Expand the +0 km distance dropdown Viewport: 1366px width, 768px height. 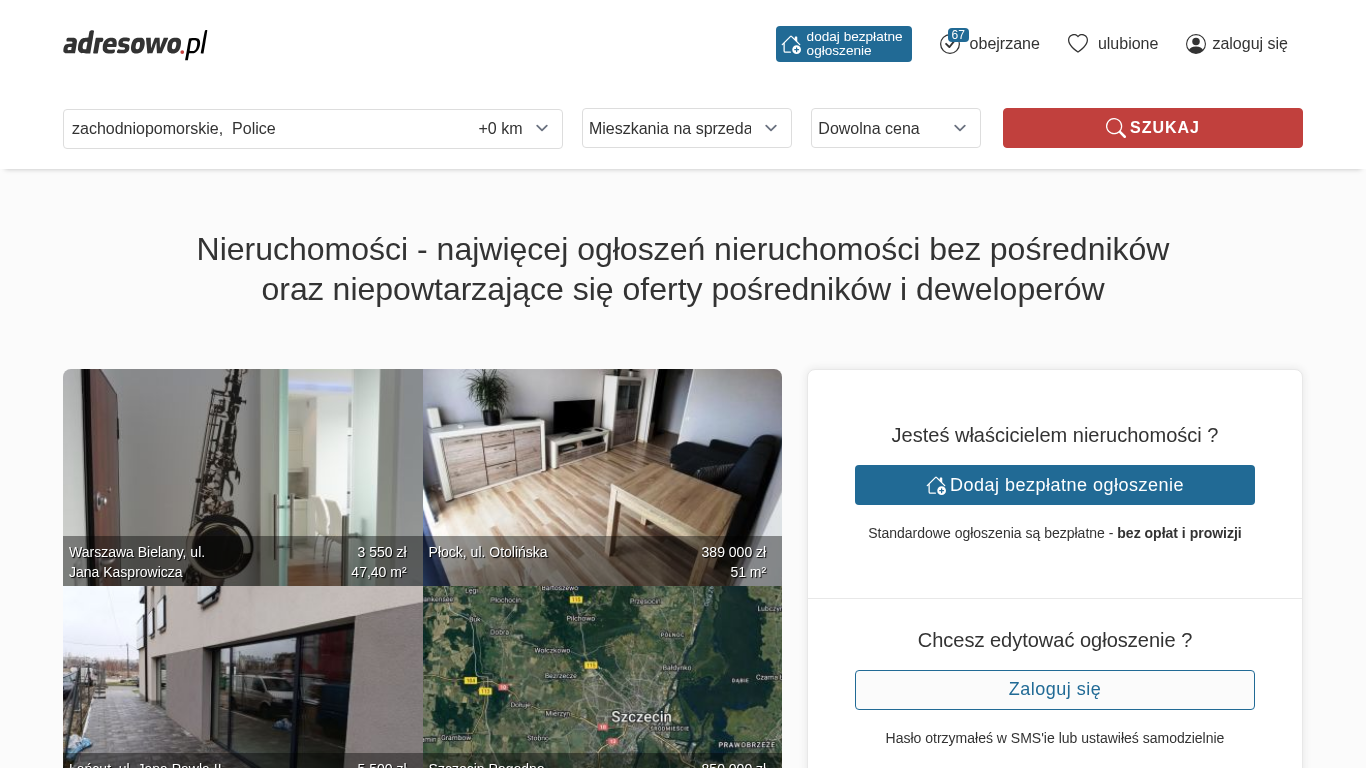point(514,129)
